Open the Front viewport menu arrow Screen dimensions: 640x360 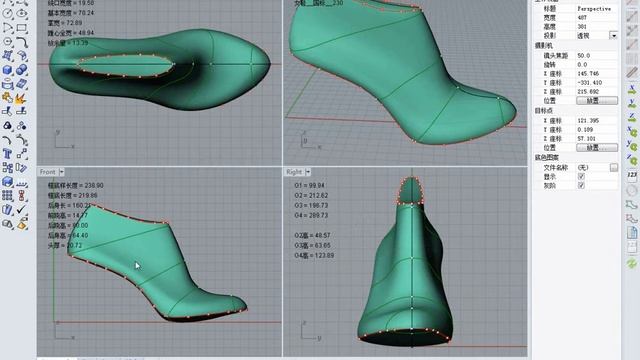tap(62, 172)
